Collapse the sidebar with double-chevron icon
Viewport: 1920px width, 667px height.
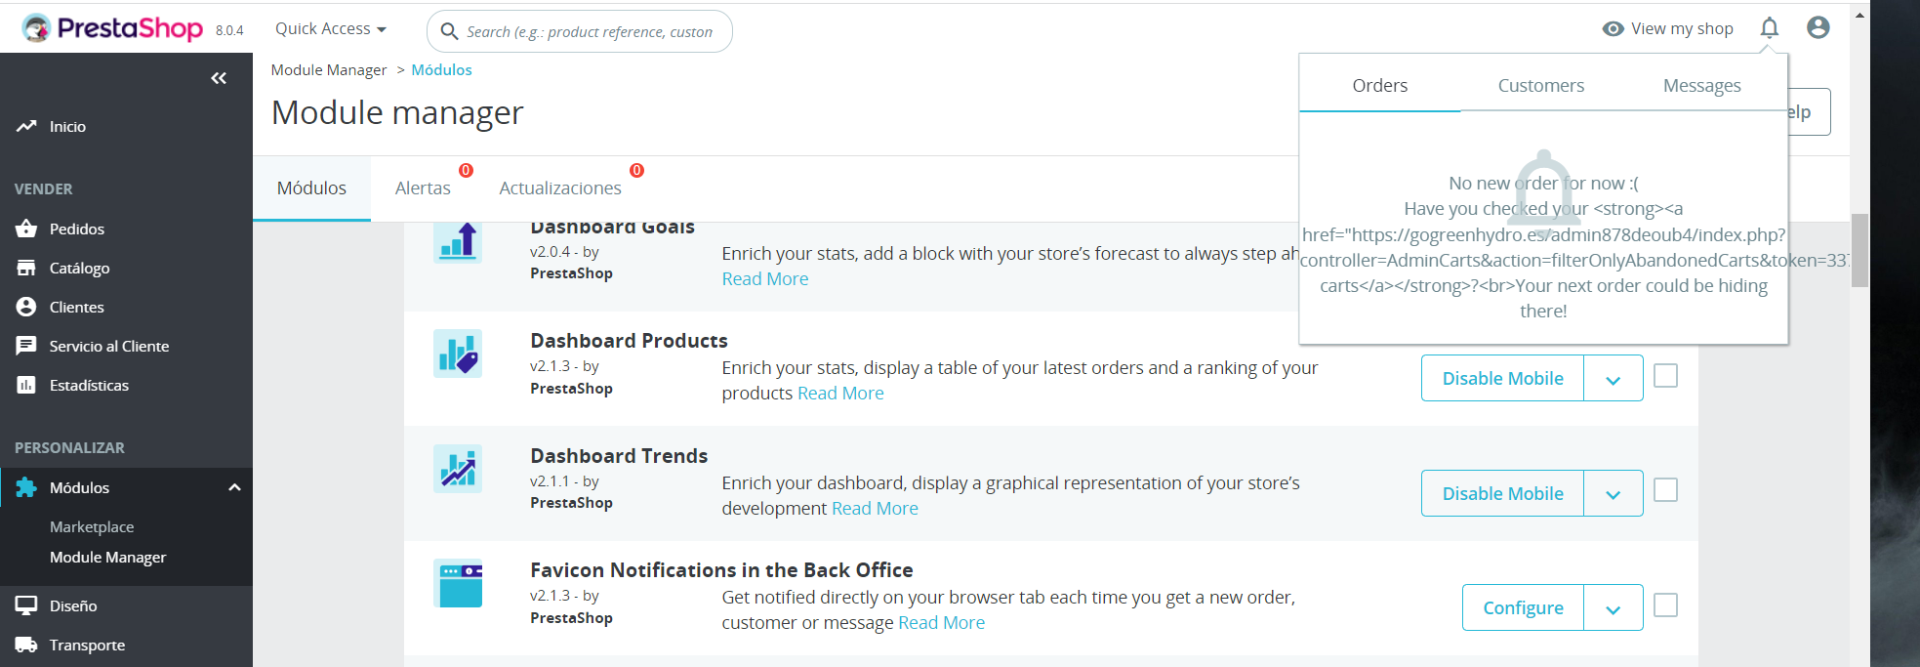coord(219,78)
